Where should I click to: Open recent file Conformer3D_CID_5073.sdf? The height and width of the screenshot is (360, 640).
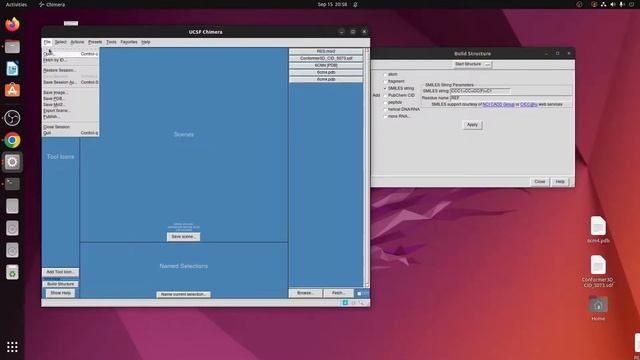click(326, 58)
